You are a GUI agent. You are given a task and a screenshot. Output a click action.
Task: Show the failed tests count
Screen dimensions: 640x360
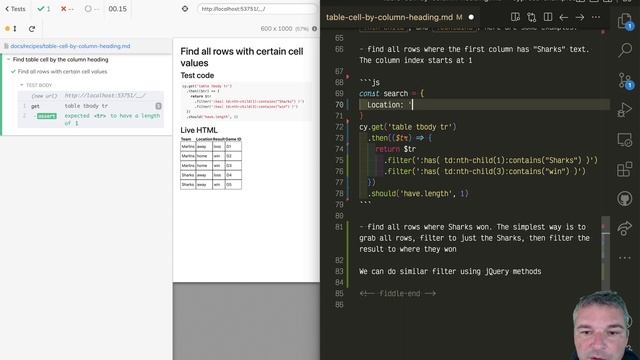click(x=67, y=9)
